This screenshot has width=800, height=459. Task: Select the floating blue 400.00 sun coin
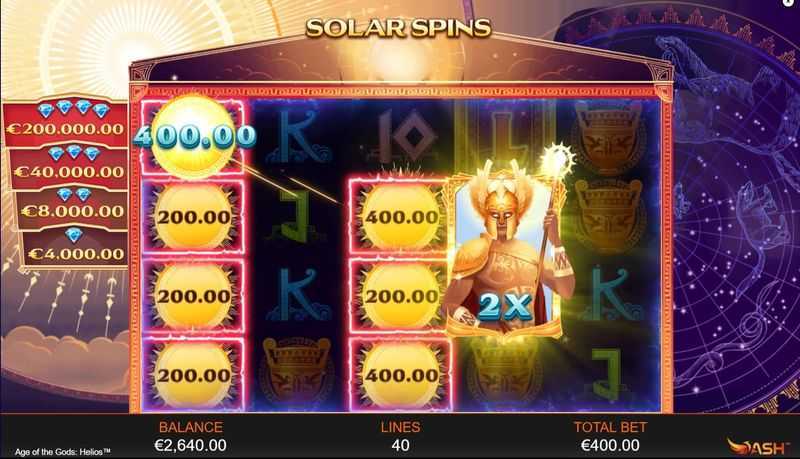(x=194, y=136)
